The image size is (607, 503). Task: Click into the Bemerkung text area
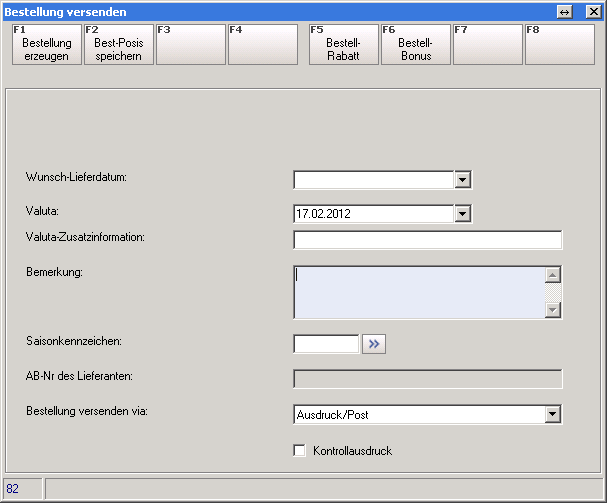418,292
